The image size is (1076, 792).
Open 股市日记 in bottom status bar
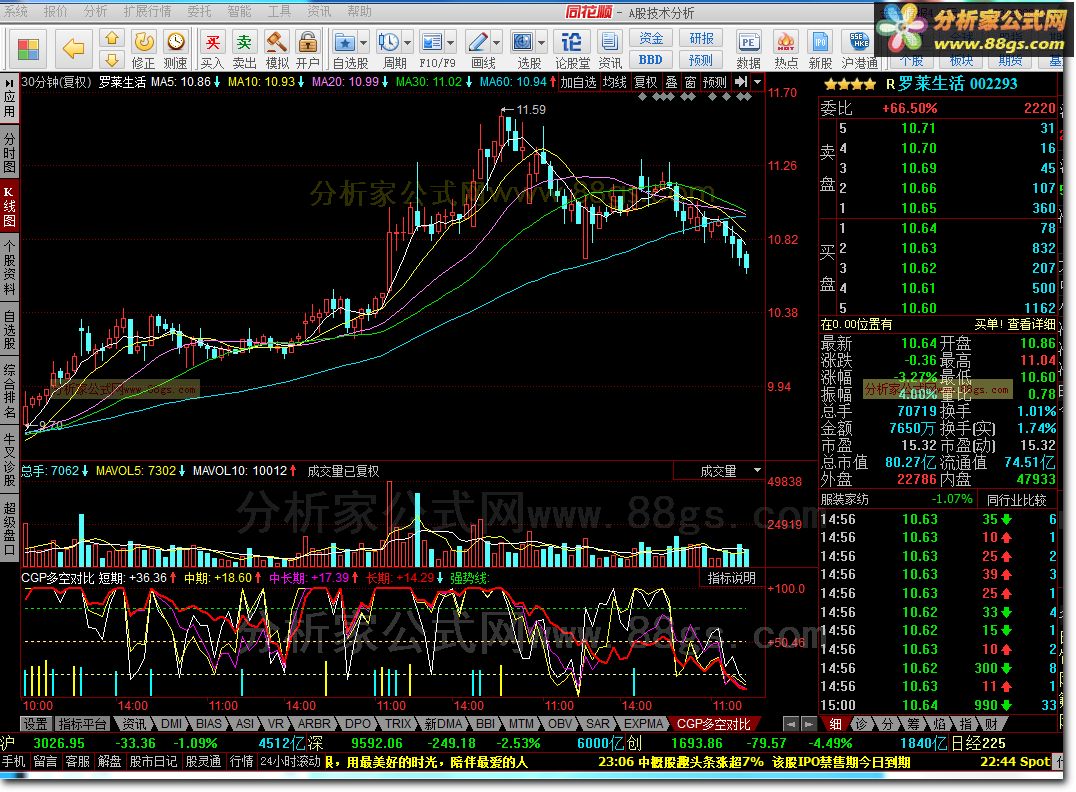point(153,761)
